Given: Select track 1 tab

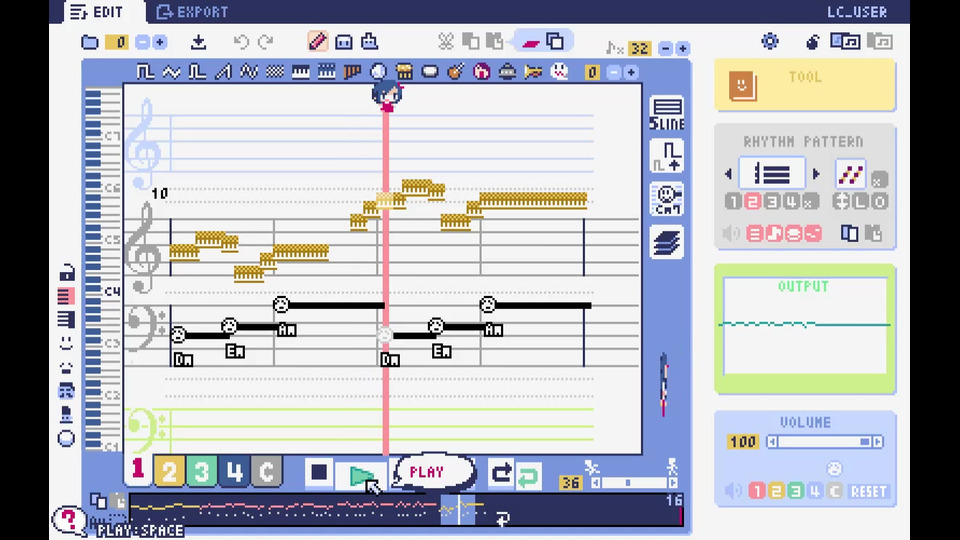Looking at the screenshot, I should [x=138, y=470].
